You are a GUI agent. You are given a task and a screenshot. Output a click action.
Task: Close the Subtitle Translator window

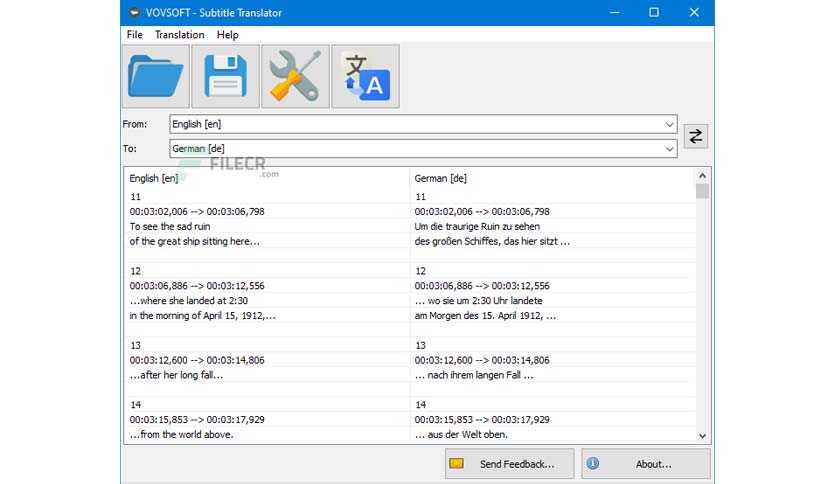pos(694,12)
